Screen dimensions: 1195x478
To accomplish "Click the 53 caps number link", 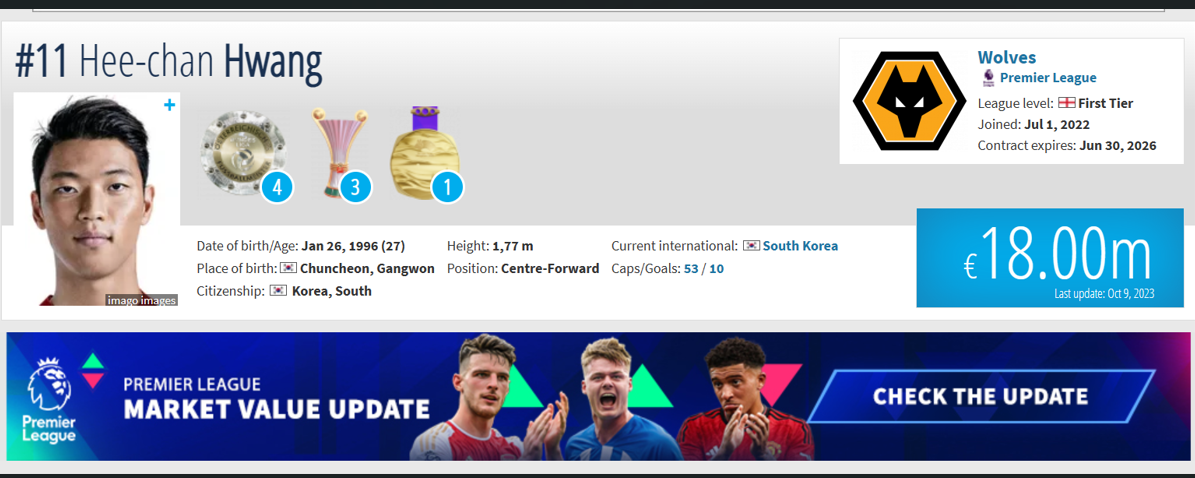I will click(690, 268).
